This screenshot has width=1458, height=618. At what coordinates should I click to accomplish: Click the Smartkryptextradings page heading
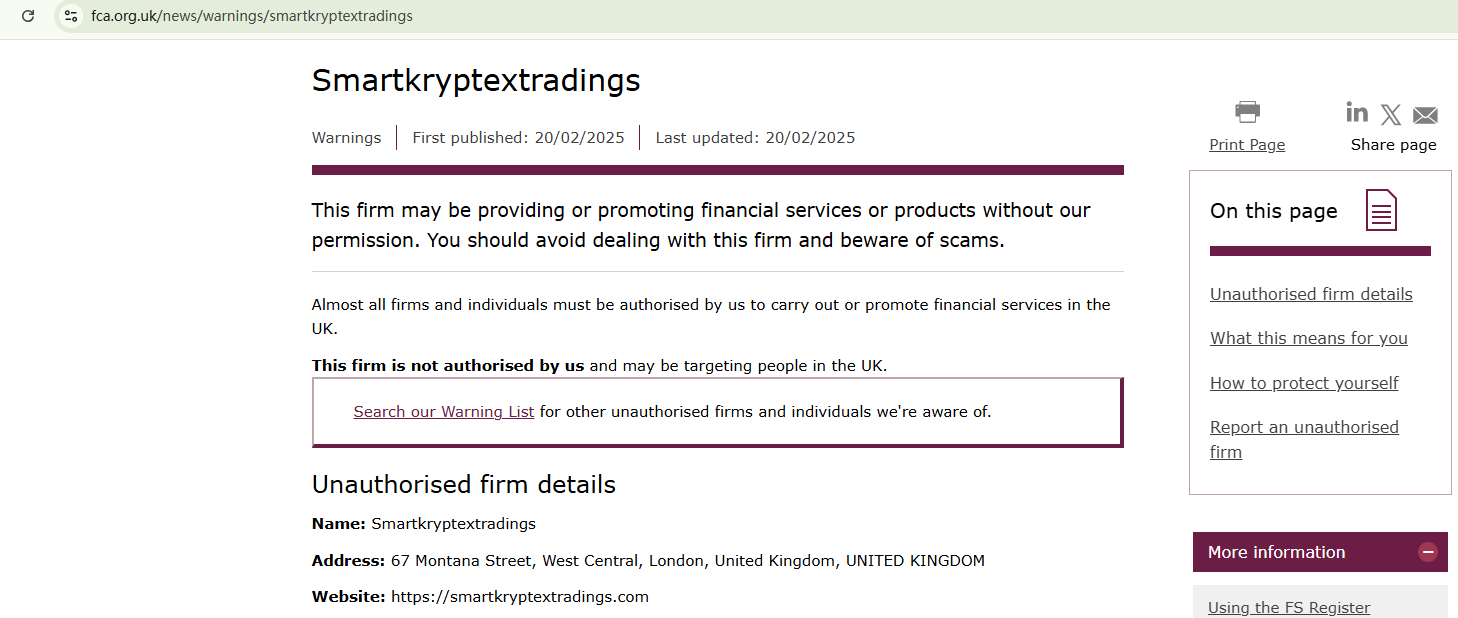click(x=476, y=80)
